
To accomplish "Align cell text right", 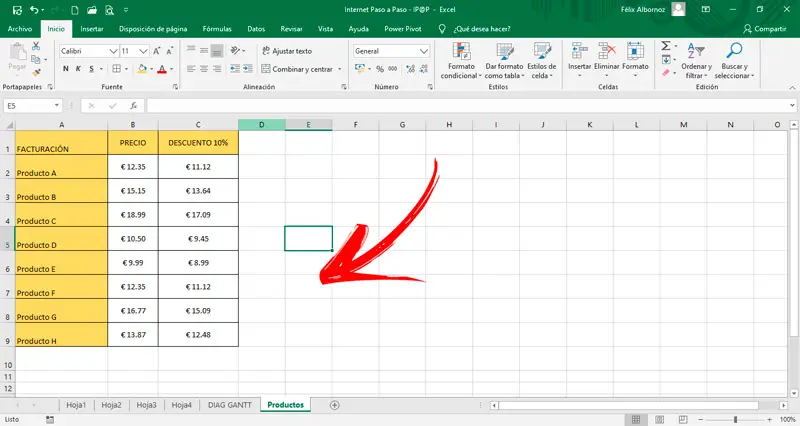I will click(217, 69).
